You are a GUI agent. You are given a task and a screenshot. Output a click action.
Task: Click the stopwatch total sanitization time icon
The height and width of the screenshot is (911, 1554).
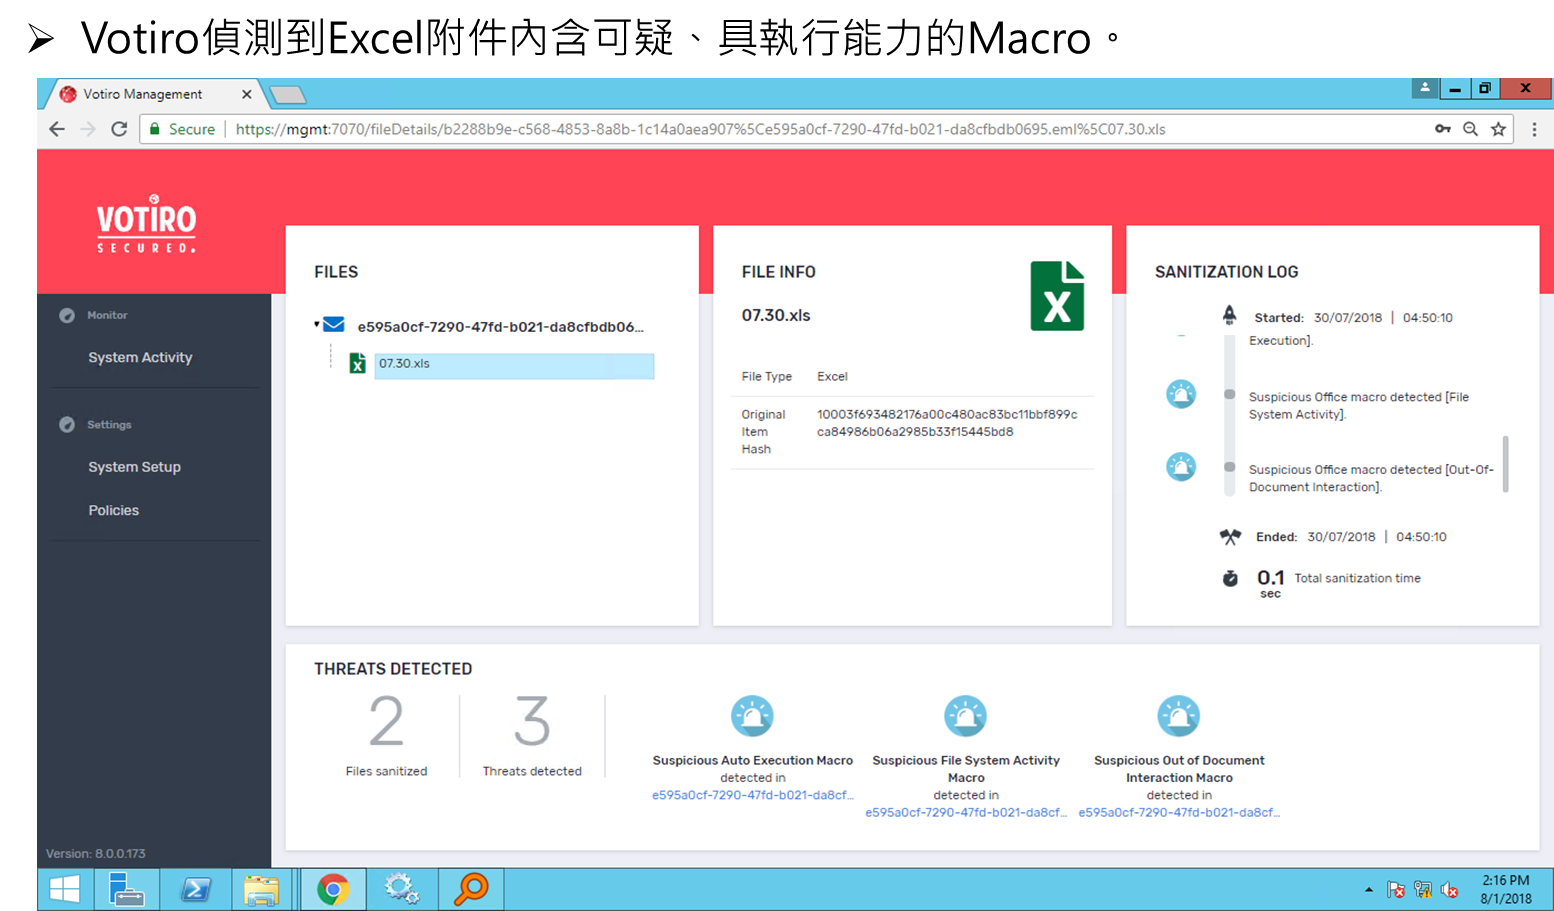pos(1230,578)
